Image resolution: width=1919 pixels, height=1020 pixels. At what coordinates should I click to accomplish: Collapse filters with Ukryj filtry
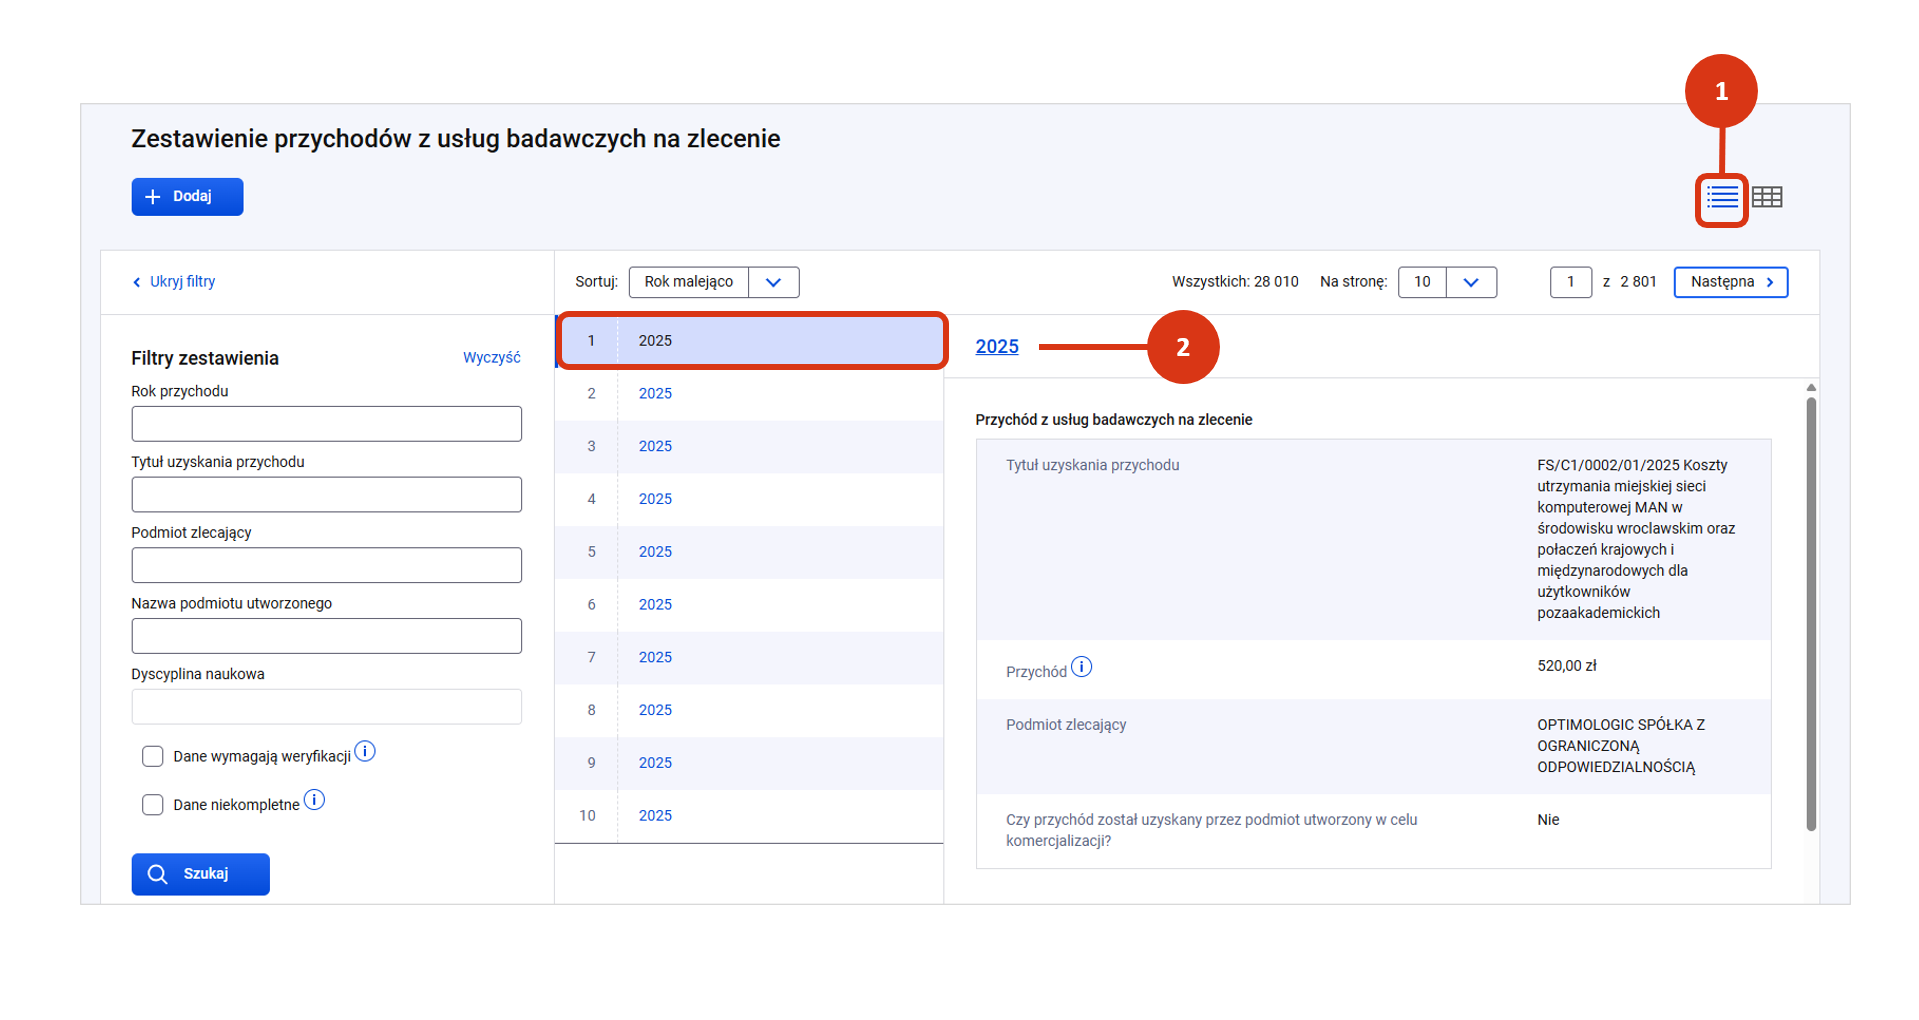click(x=174, y=282)
